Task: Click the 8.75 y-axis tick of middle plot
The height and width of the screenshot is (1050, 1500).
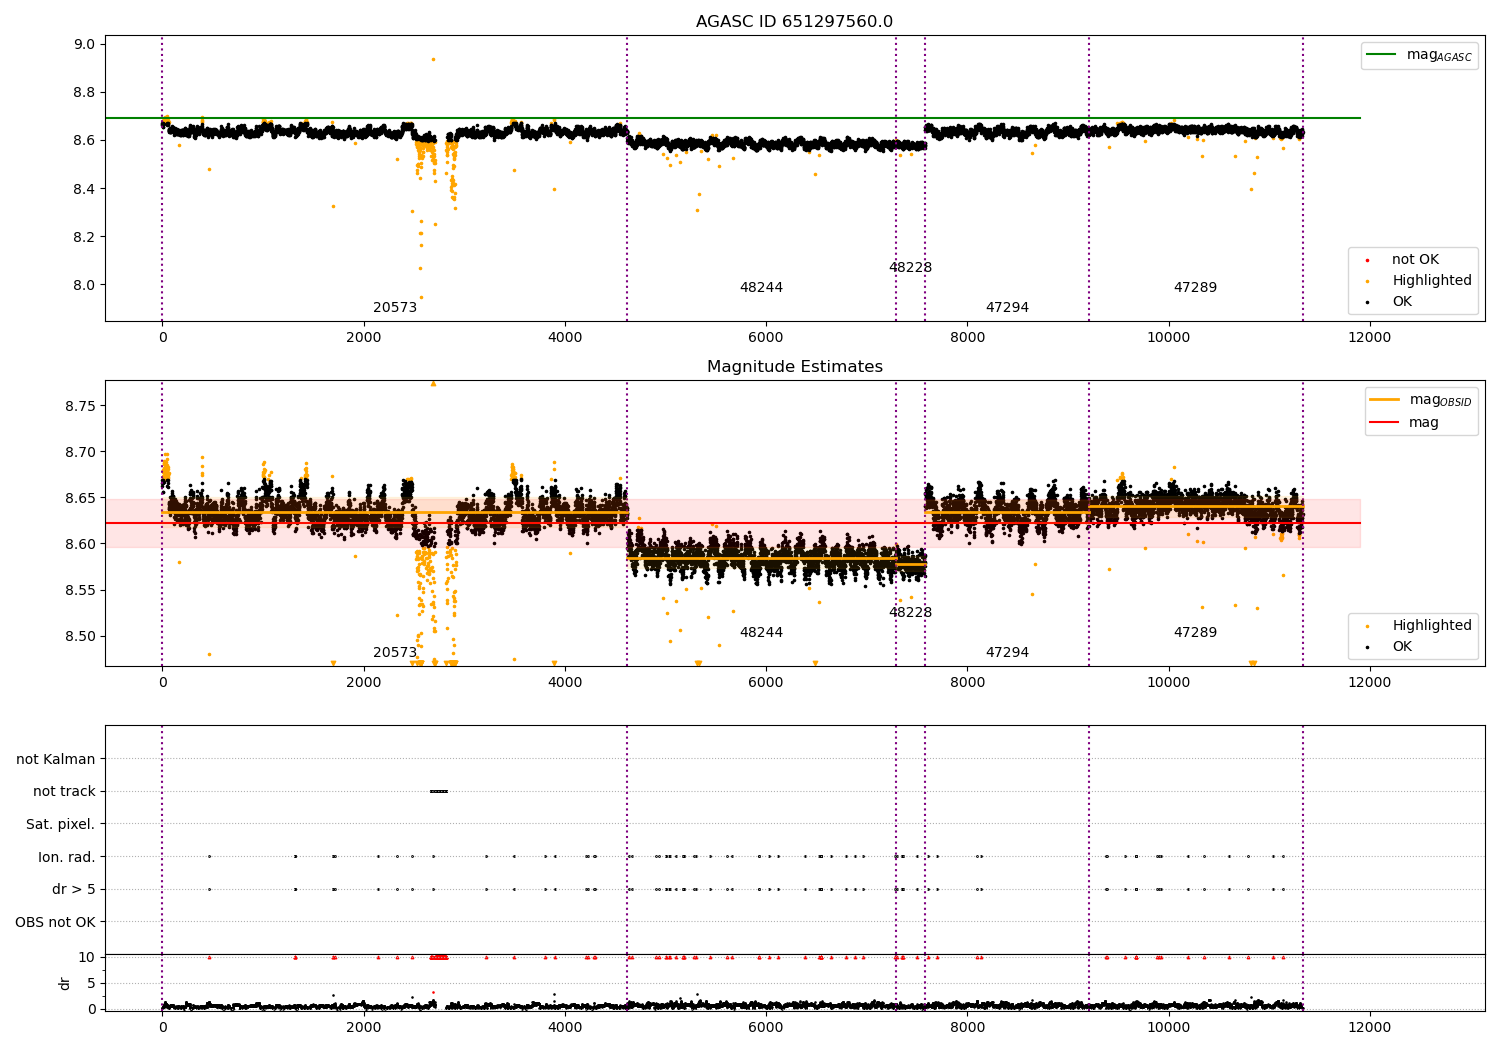Action: click(80, 406)
